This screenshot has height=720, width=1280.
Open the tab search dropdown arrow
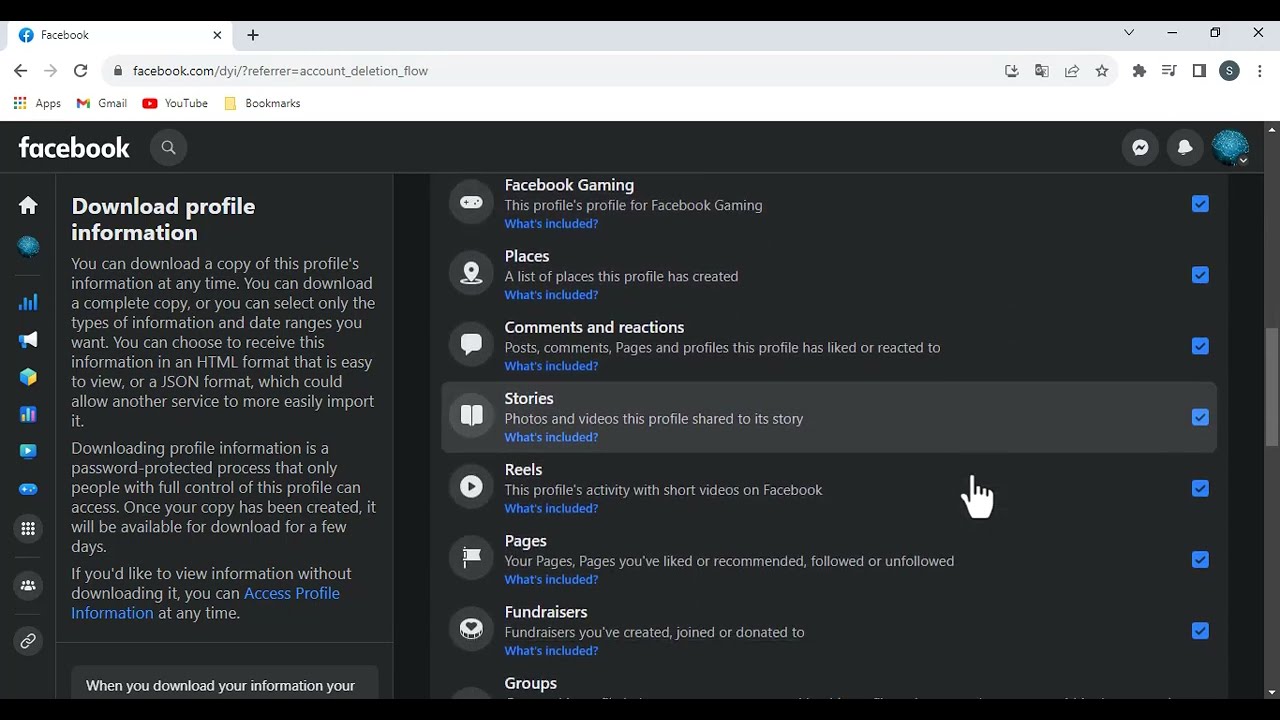(1129, 33)
